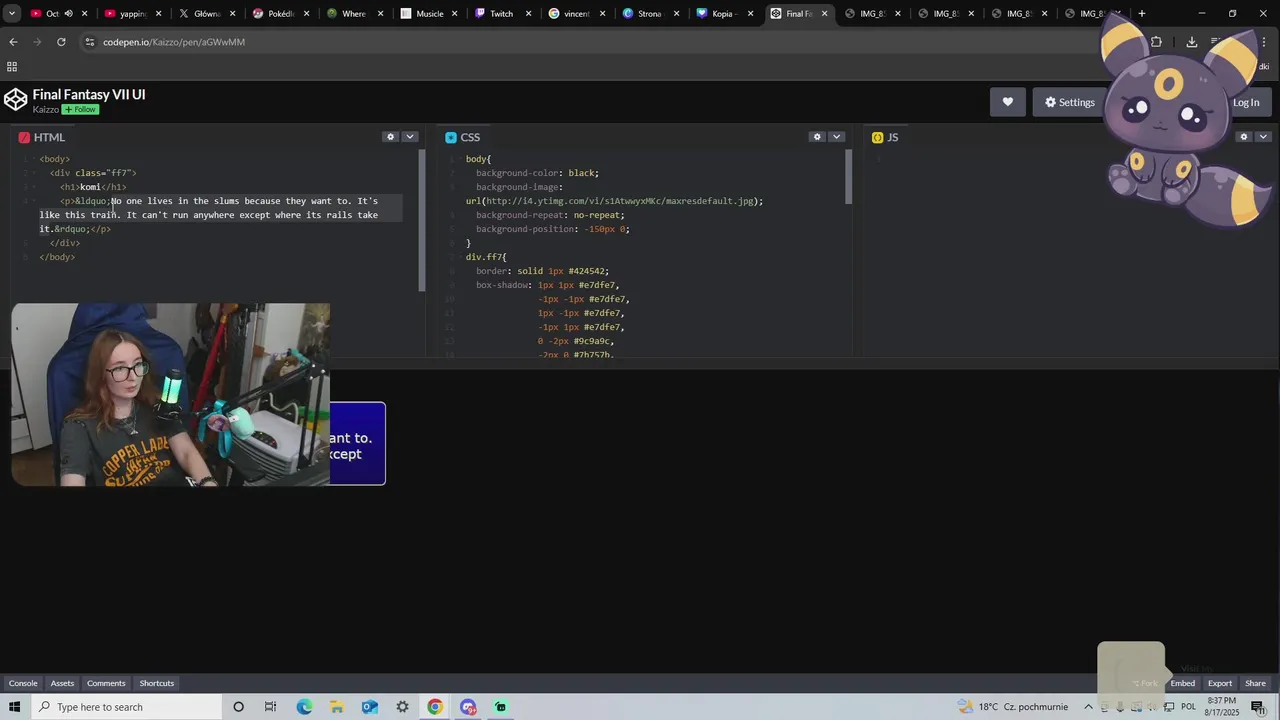Show hidden system tray icons
The width and height of the screenshot is (1280, 720).
coord(1089,707)
